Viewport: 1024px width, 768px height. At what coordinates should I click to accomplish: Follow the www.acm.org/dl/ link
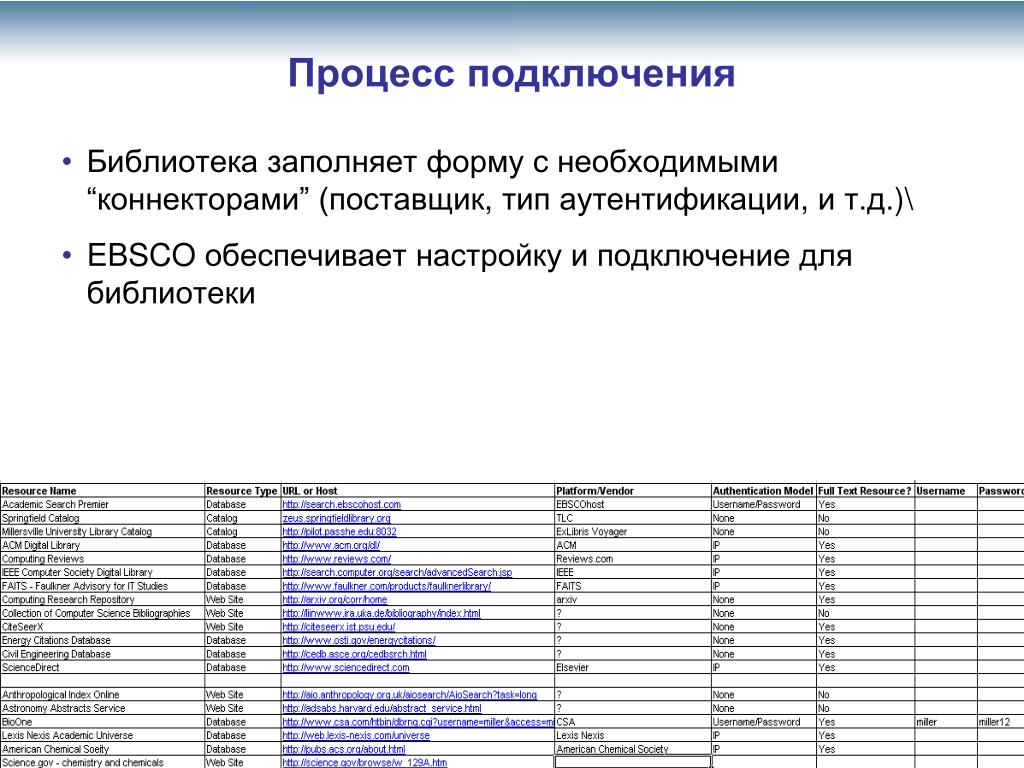(x=331, y=545)
